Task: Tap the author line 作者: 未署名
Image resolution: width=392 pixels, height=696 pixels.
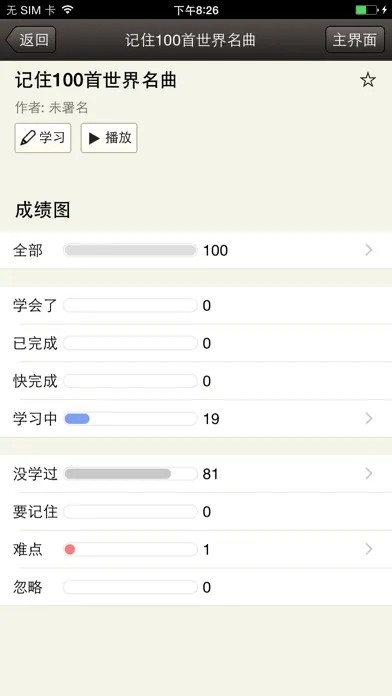Action: pyautogui.click(x=51, y=107)
